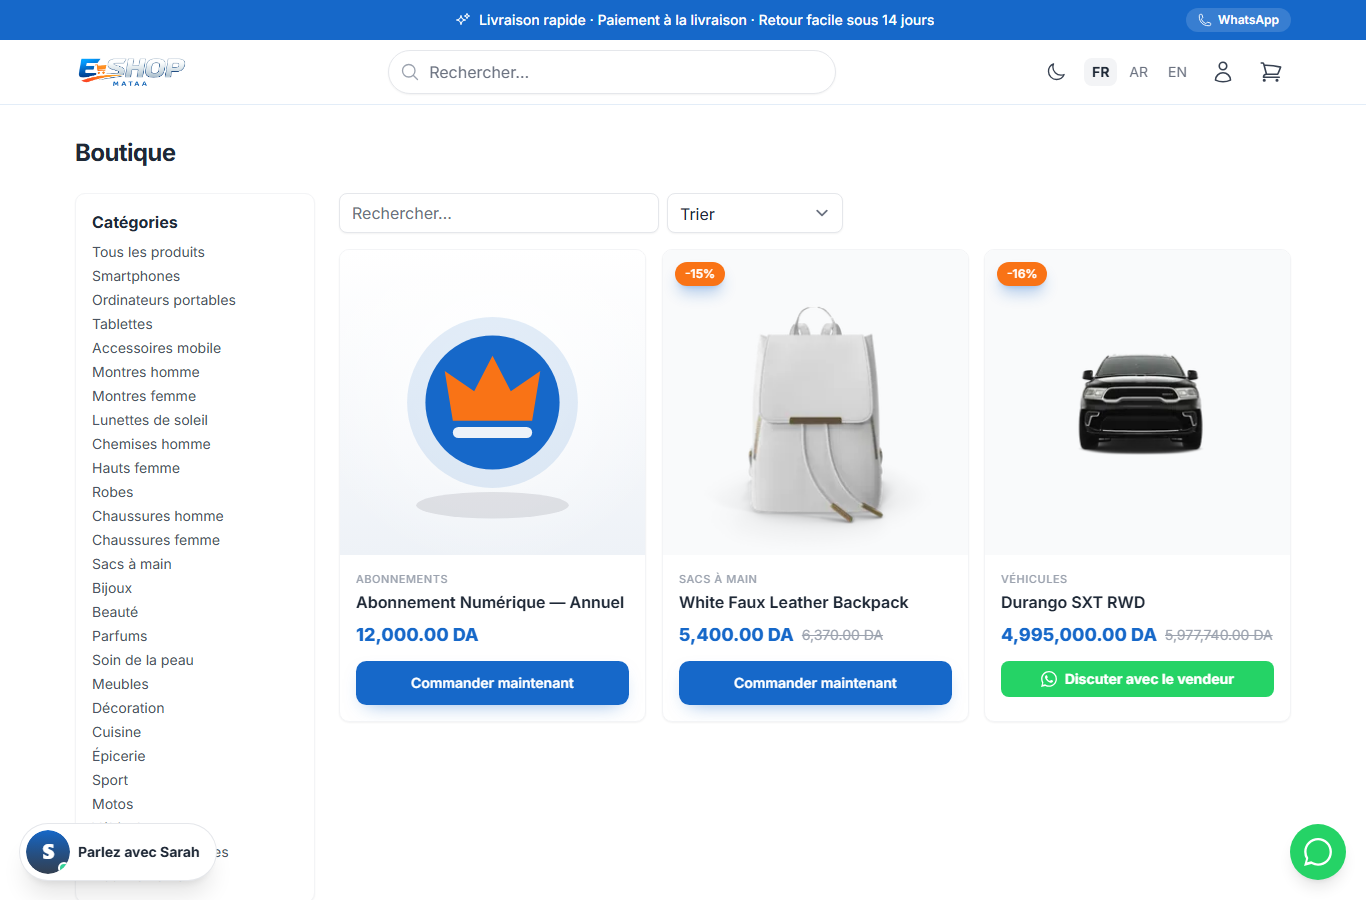Select Sport category
Image resolution: width=1366 pixels, height=900 pixels.
(x=110, y=780)
